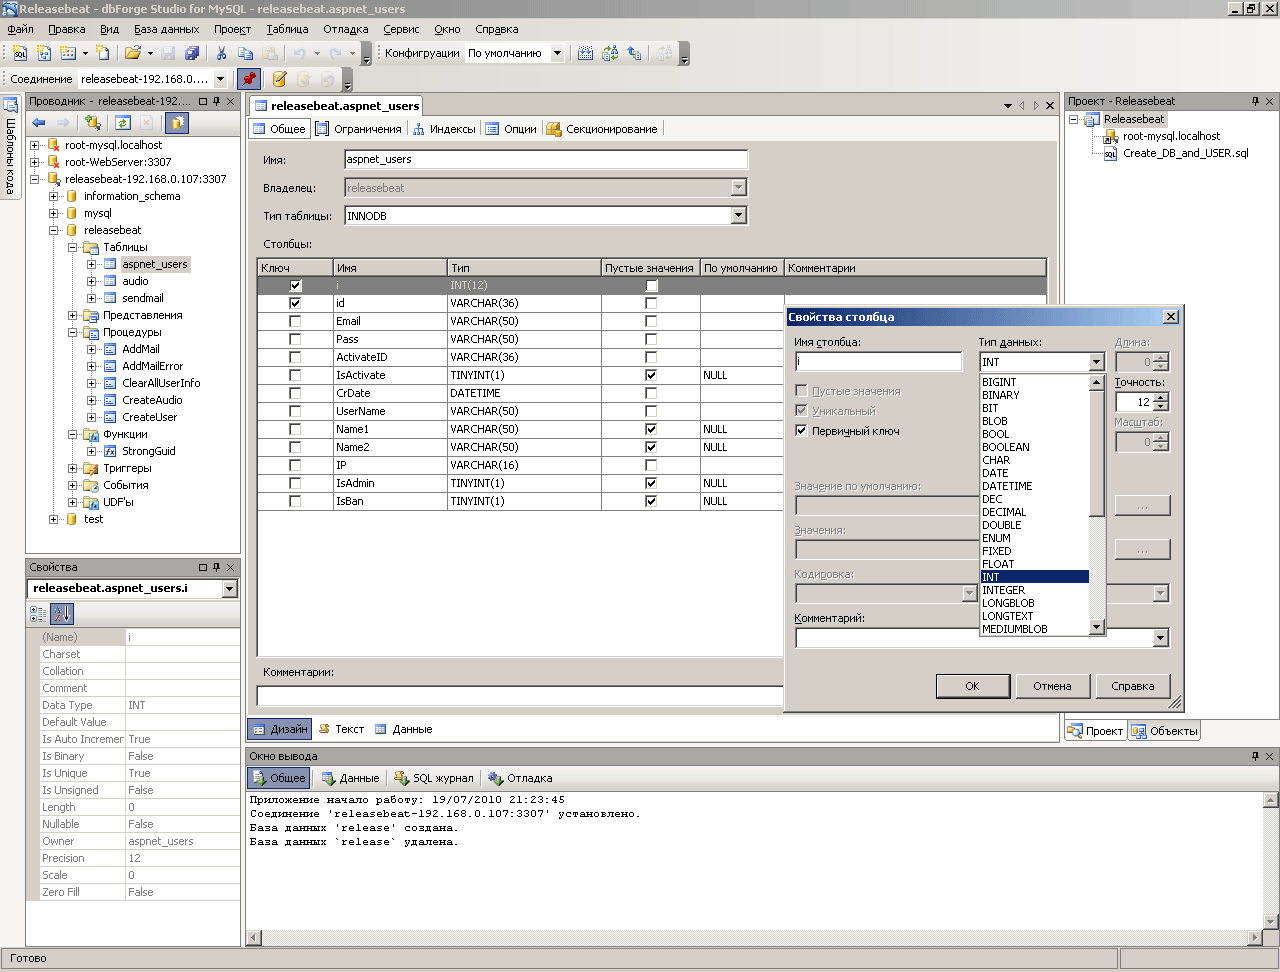Click the back arrow in the Explorer panel
The image size is (1280, 972).
point(39,123)
